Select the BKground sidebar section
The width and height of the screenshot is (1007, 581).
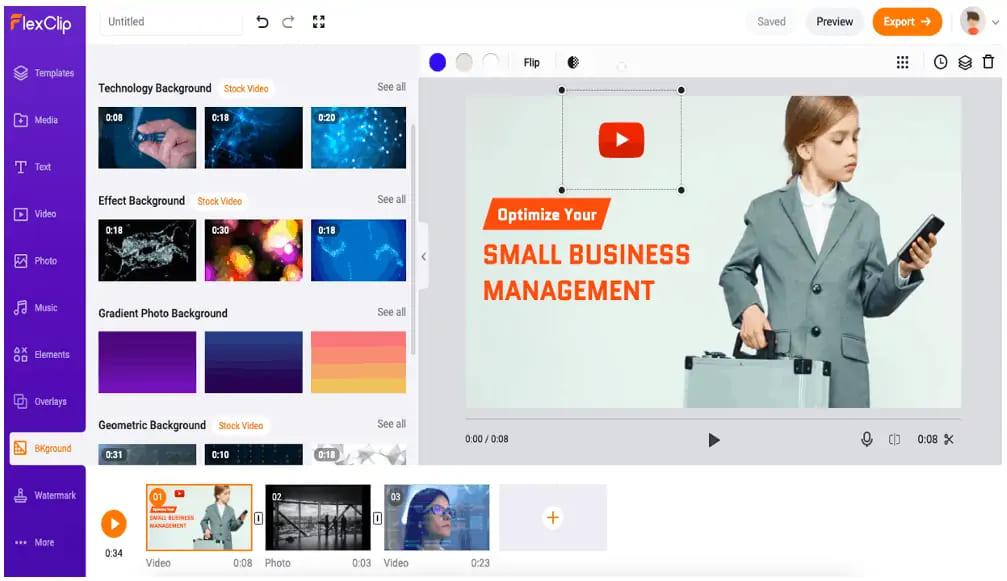(x=46, y=448)
